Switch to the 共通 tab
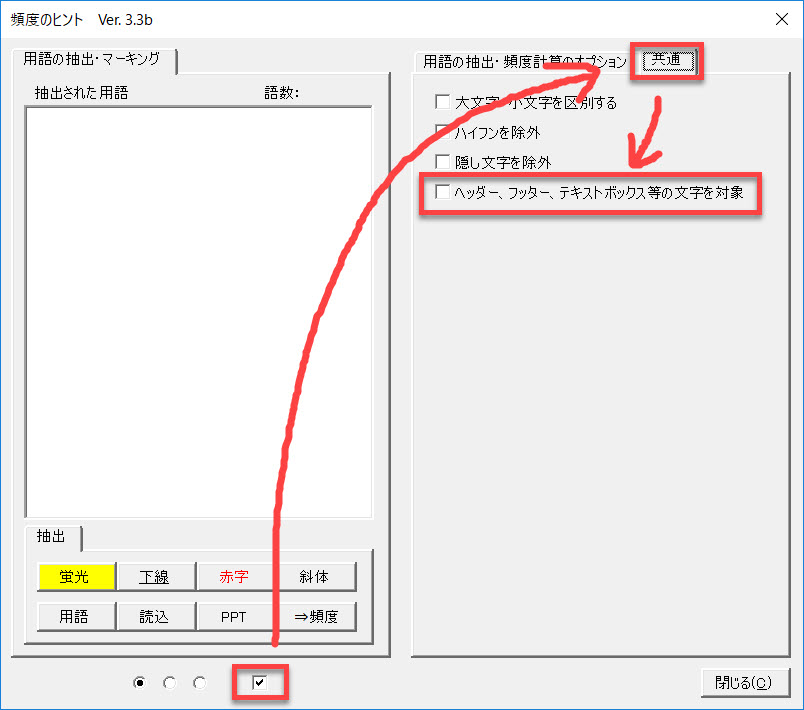This screenshot has height=710, width=804. [666, 61]
